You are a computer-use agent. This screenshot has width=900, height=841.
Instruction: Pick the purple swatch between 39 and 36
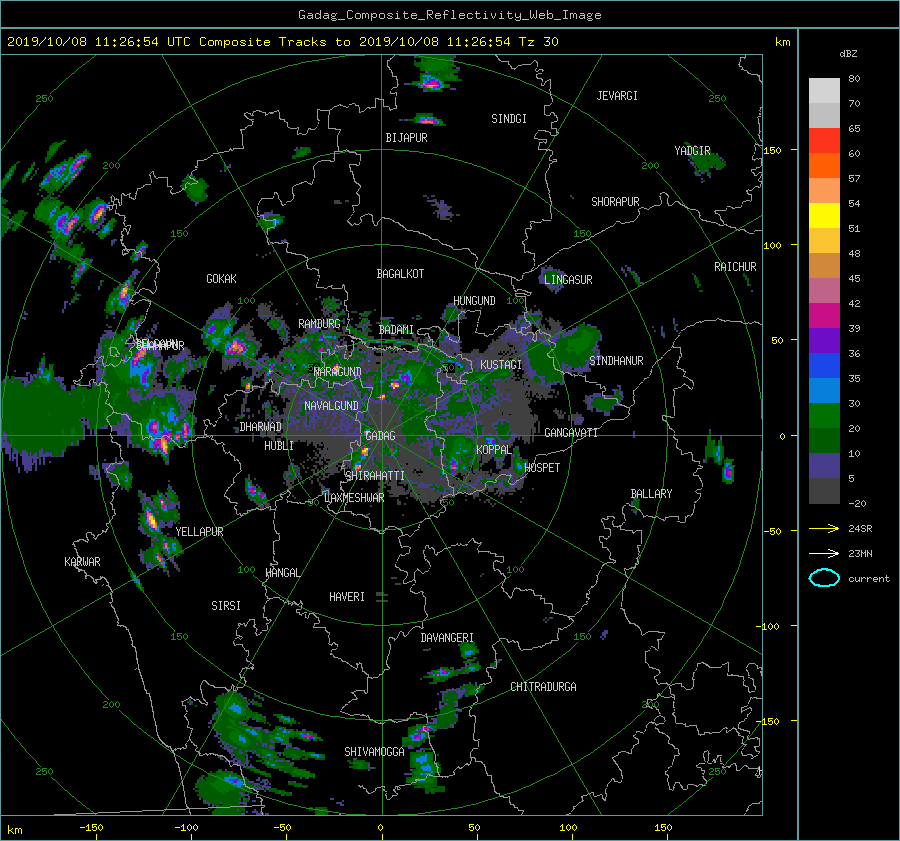824,340
